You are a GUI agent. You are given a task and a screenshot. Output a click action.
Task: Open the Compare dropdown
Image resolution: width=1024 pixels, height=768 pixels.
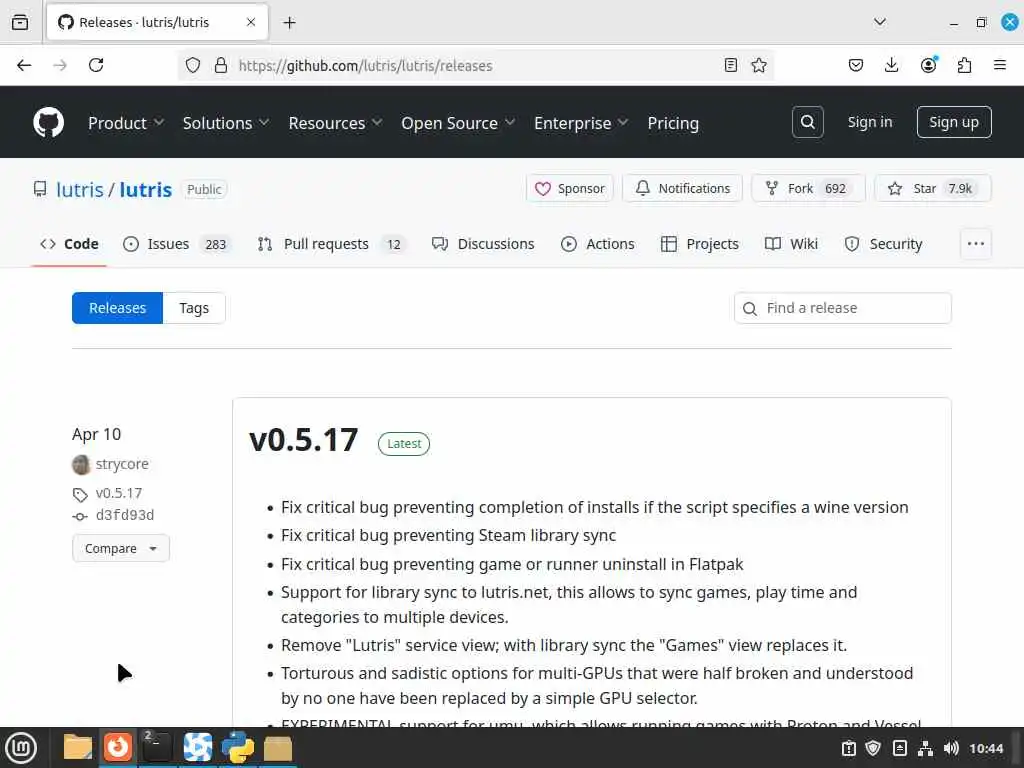[121, 549]
